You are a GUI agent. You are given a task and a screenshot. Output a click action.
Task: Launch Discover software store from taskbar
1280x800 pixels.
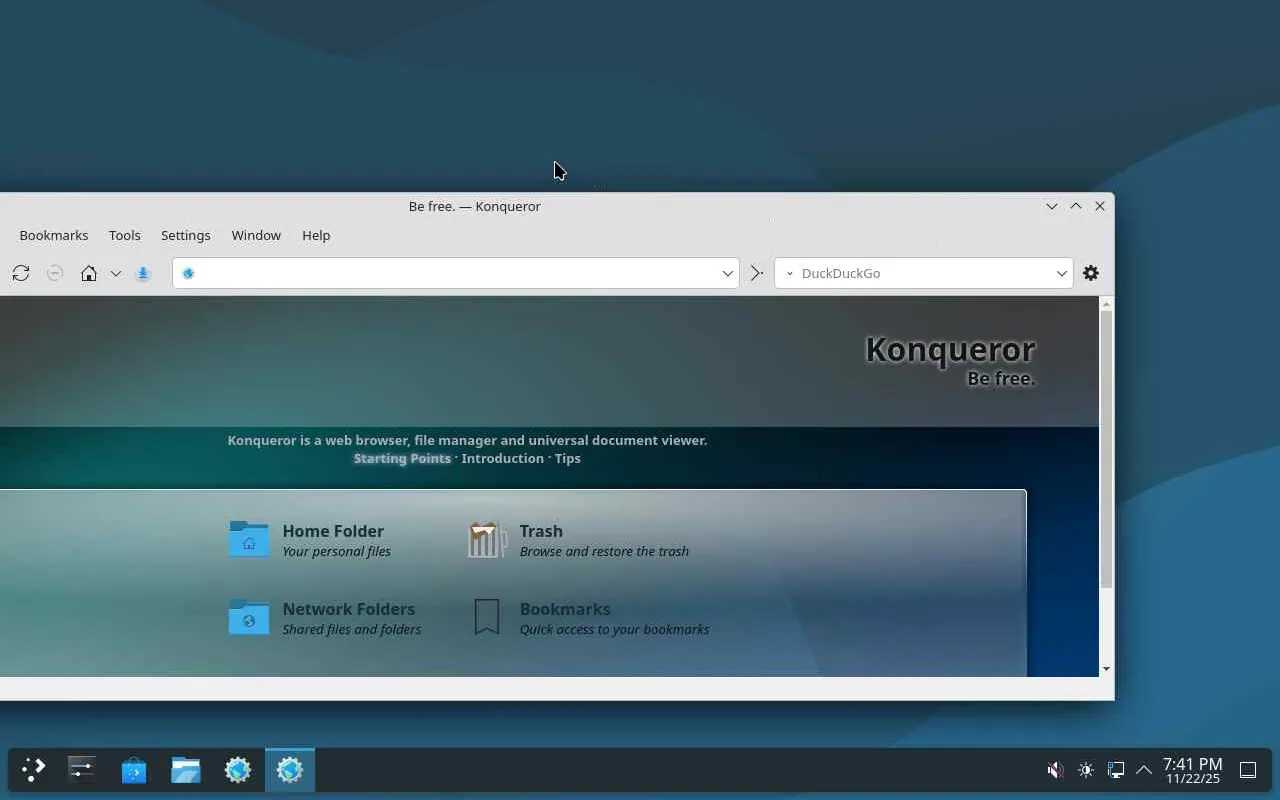tap(134, 770)
